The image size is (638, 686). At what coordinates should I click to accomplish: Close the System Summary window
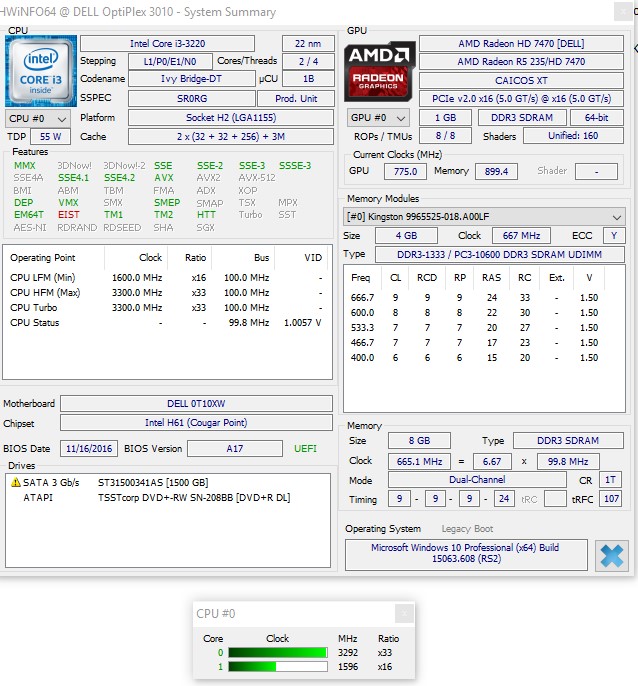click(623, 12)
